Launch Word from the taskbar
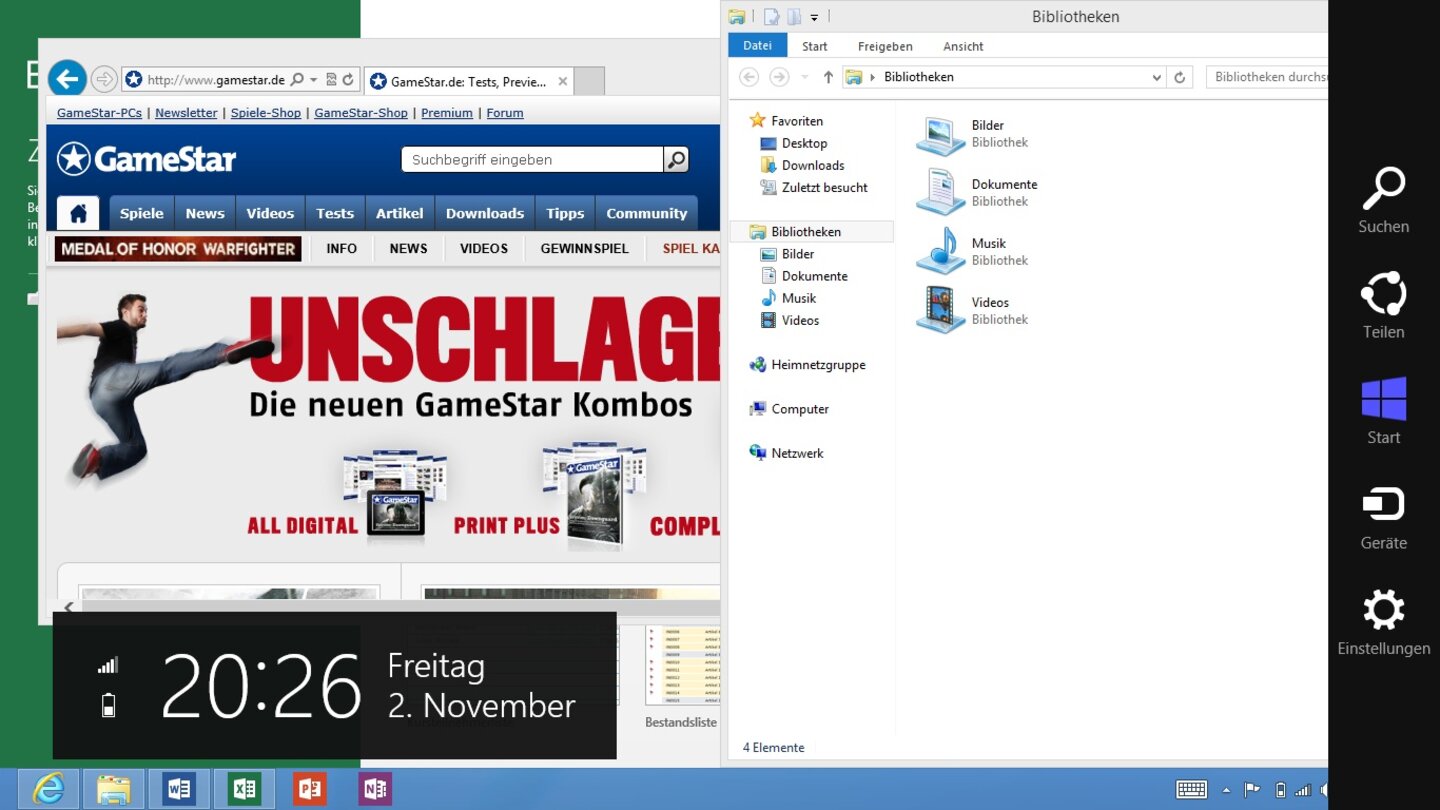The image size is (1440, 810). (179, 789)
